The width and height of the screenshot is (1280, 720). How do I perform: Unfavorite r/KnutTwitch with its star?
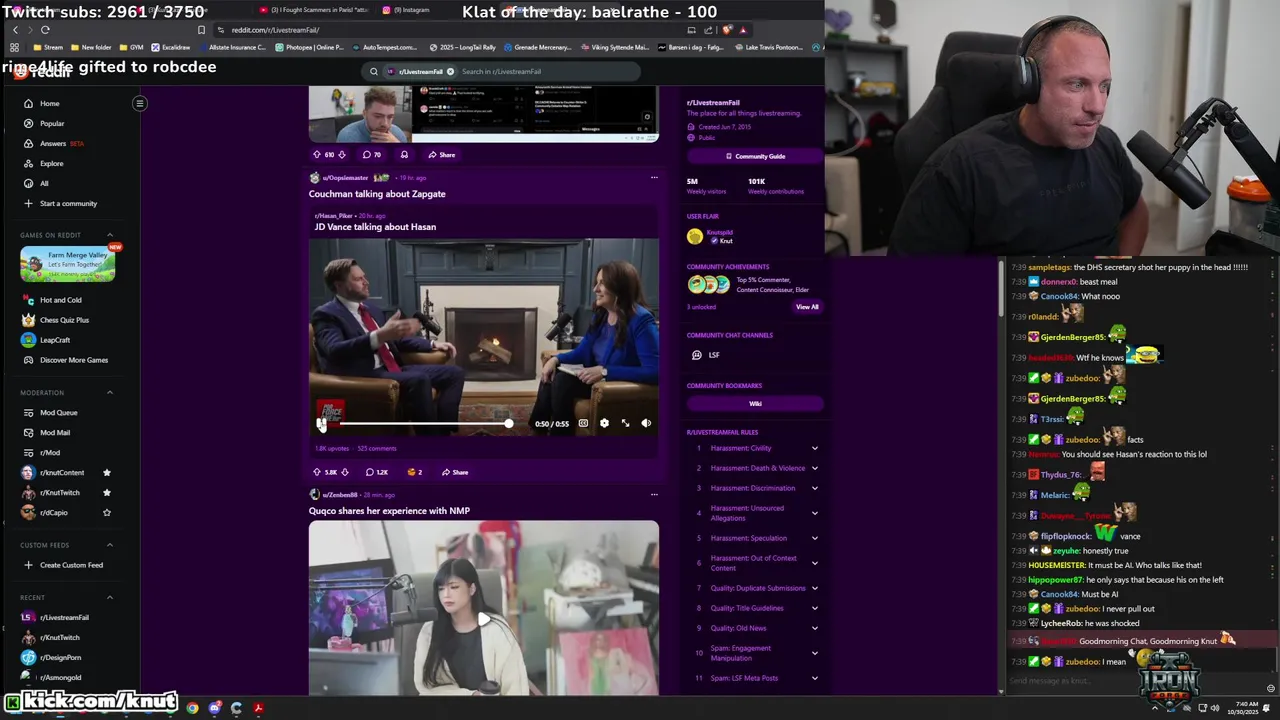point(107,492)
